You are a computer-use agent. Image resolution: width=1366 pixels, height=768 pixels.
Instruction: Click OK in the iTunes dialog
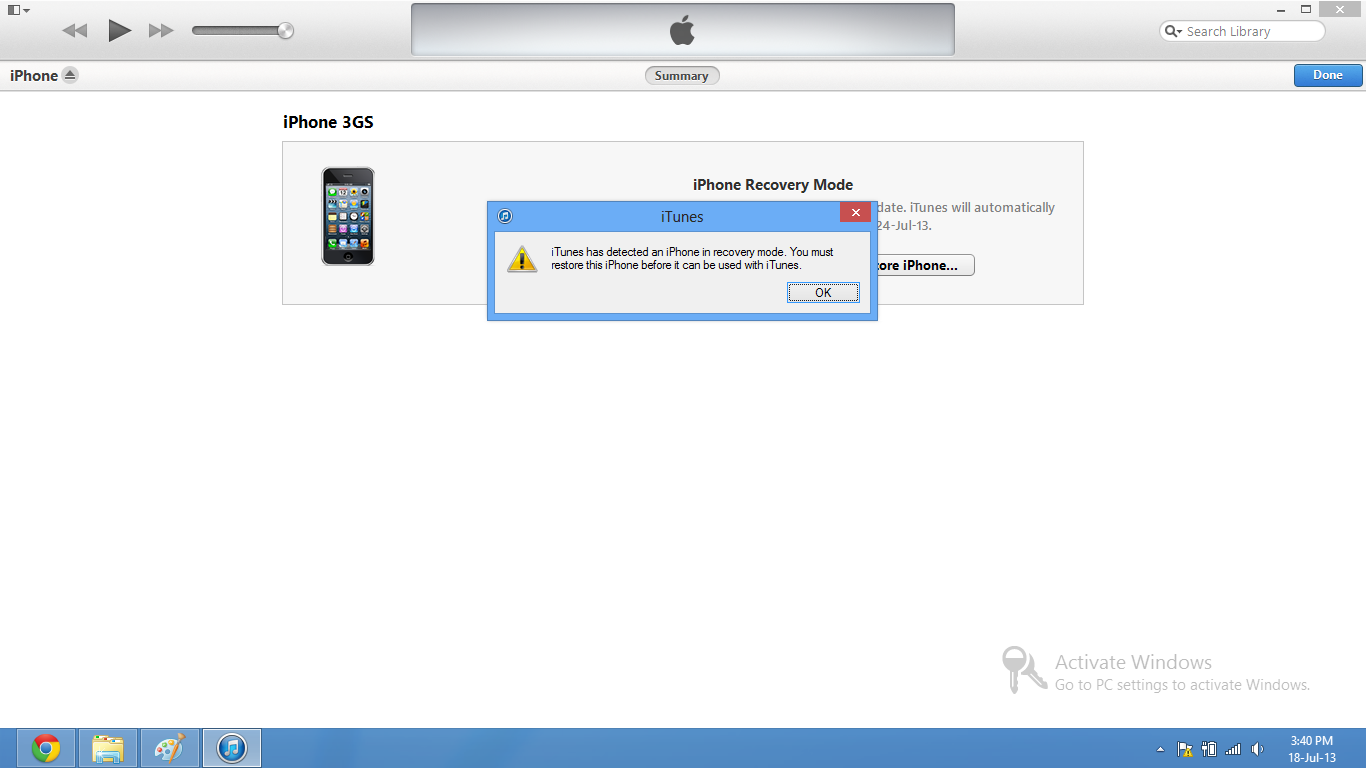823,292
